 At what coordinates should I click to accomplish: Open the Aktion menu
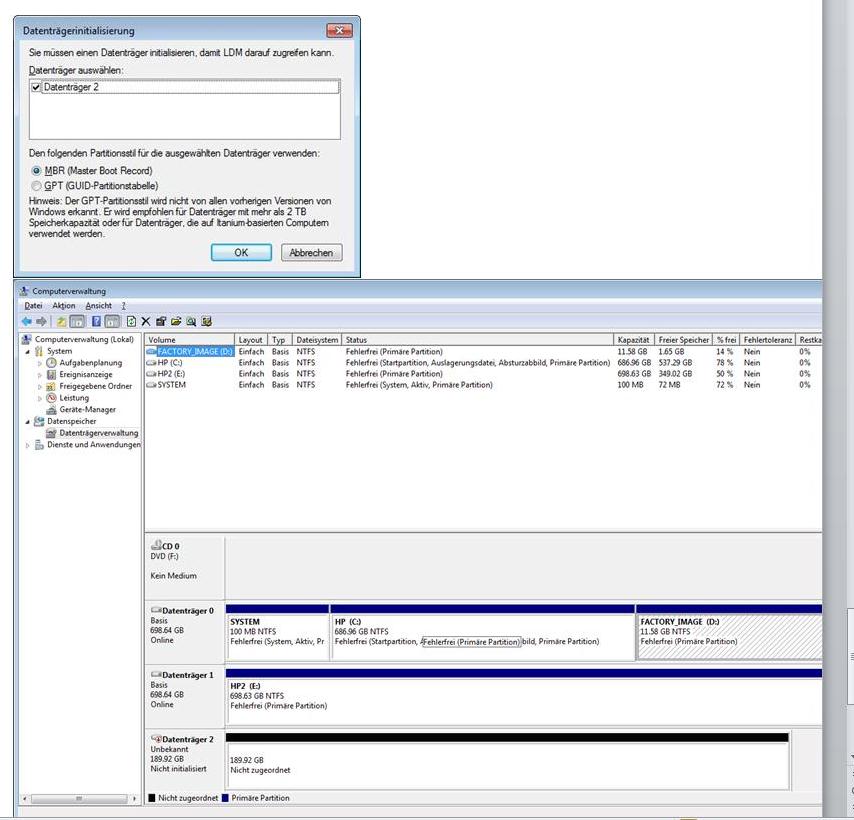[64, 306]
